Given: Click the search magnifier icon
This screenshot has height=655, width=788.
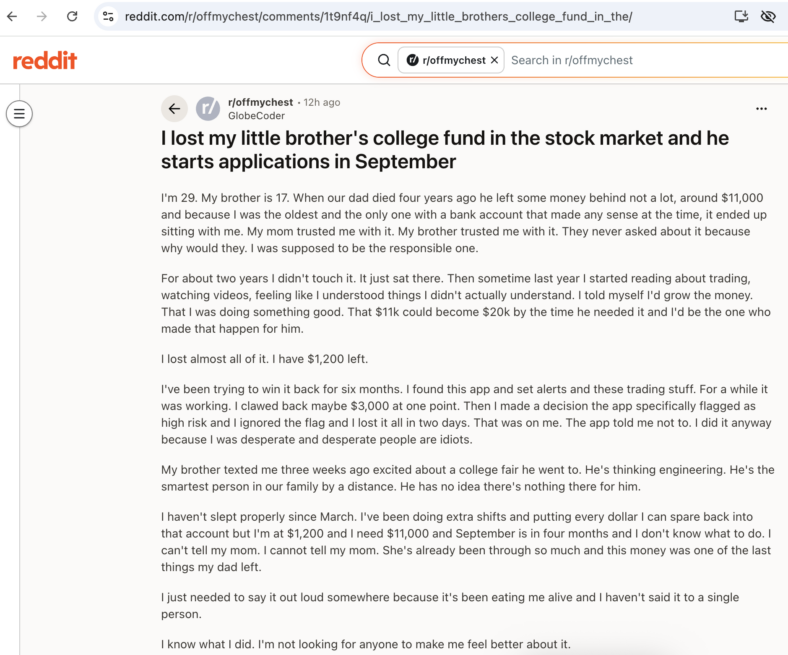Looking at the screenshot, I should click(384, 60).
